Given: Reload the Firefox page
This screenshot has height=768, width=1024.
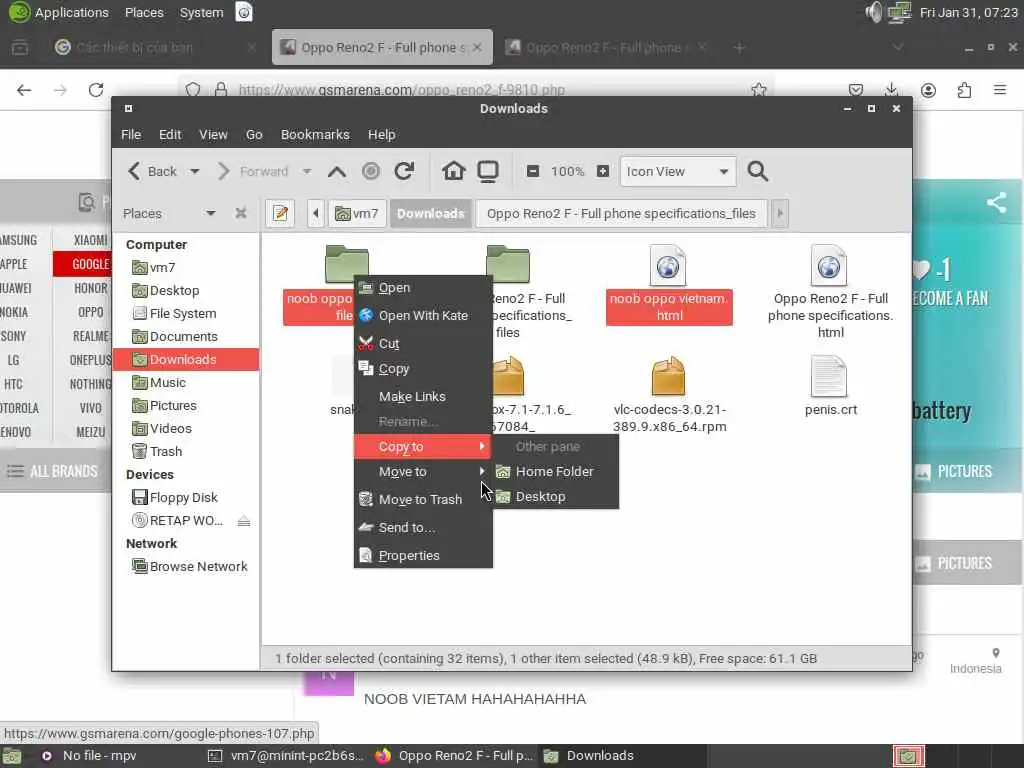Looking at the screenshot, I should 96,90.
